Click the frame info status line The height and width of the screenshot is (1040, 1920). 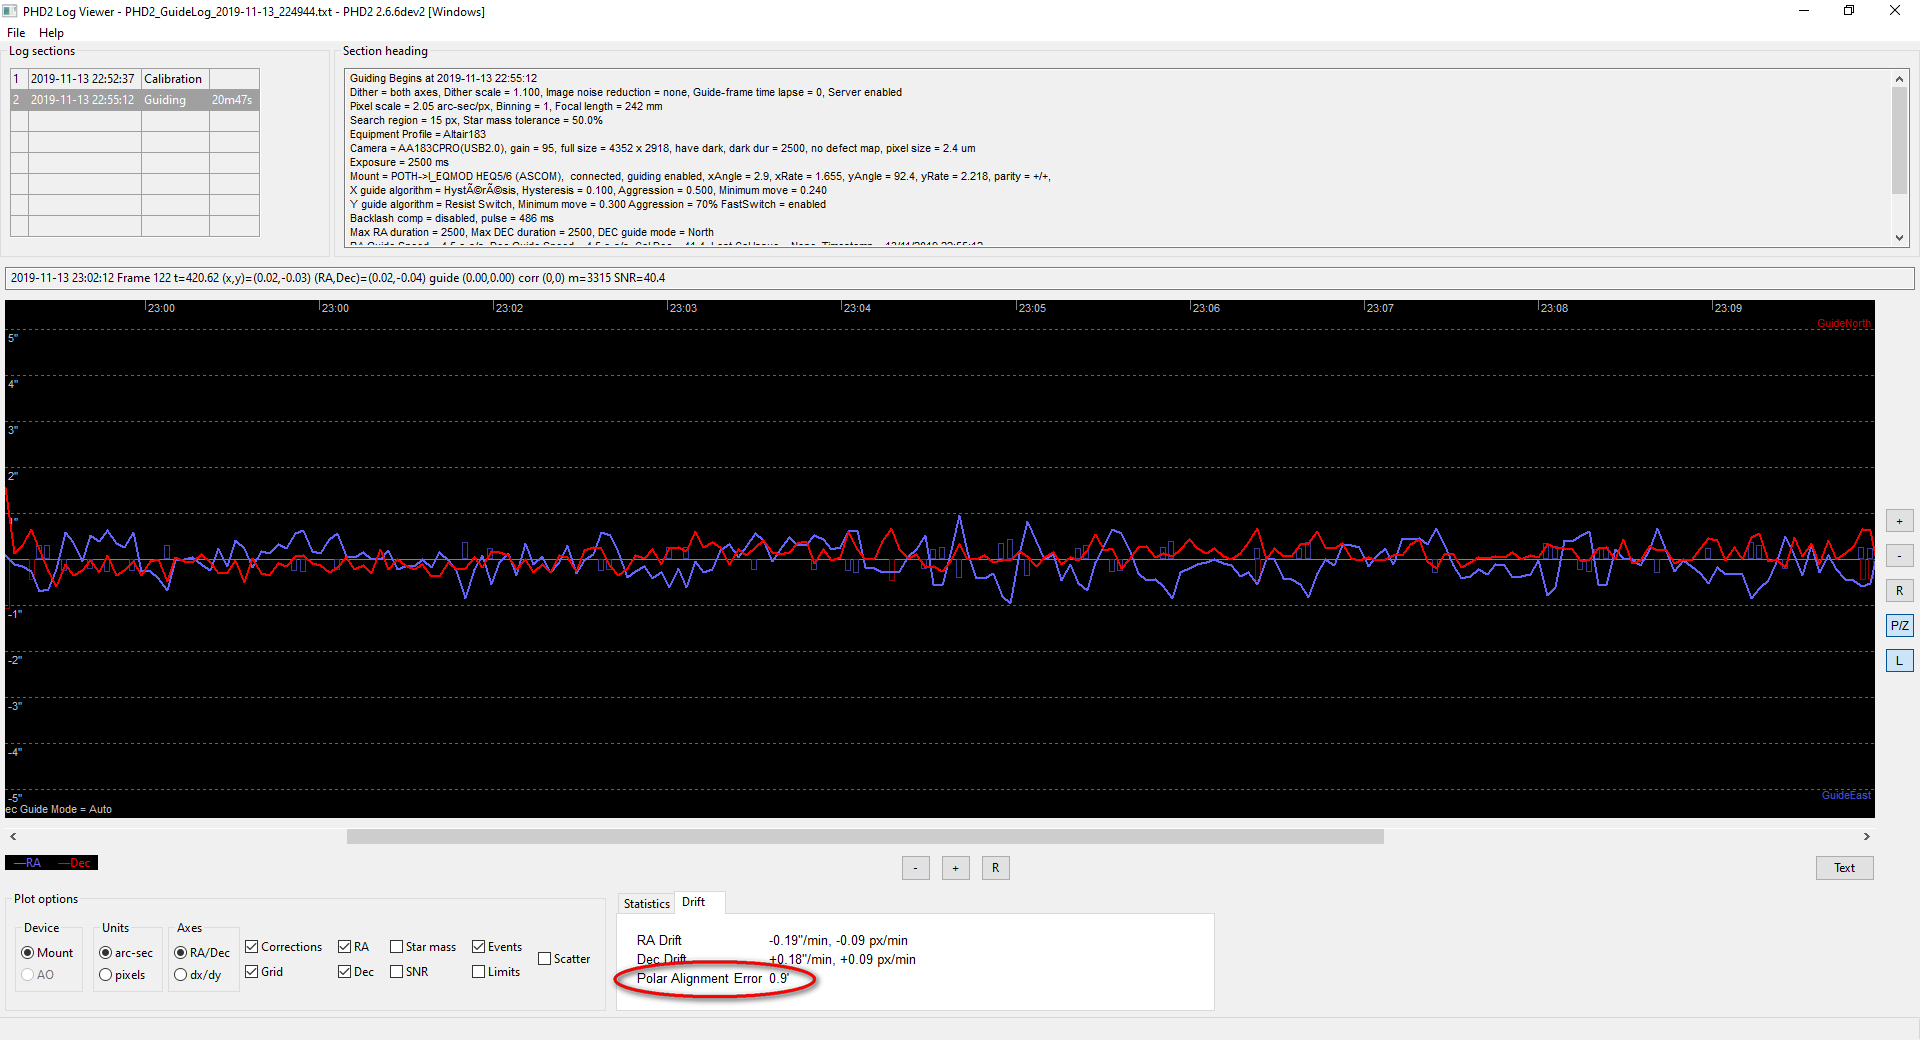click(x=959, y=278)
